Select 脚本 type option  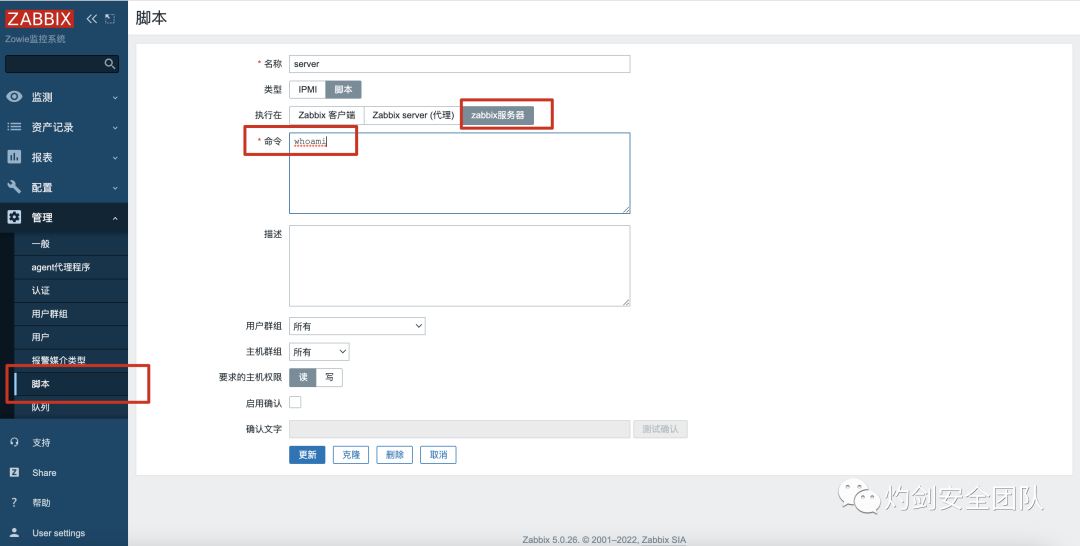343,90
